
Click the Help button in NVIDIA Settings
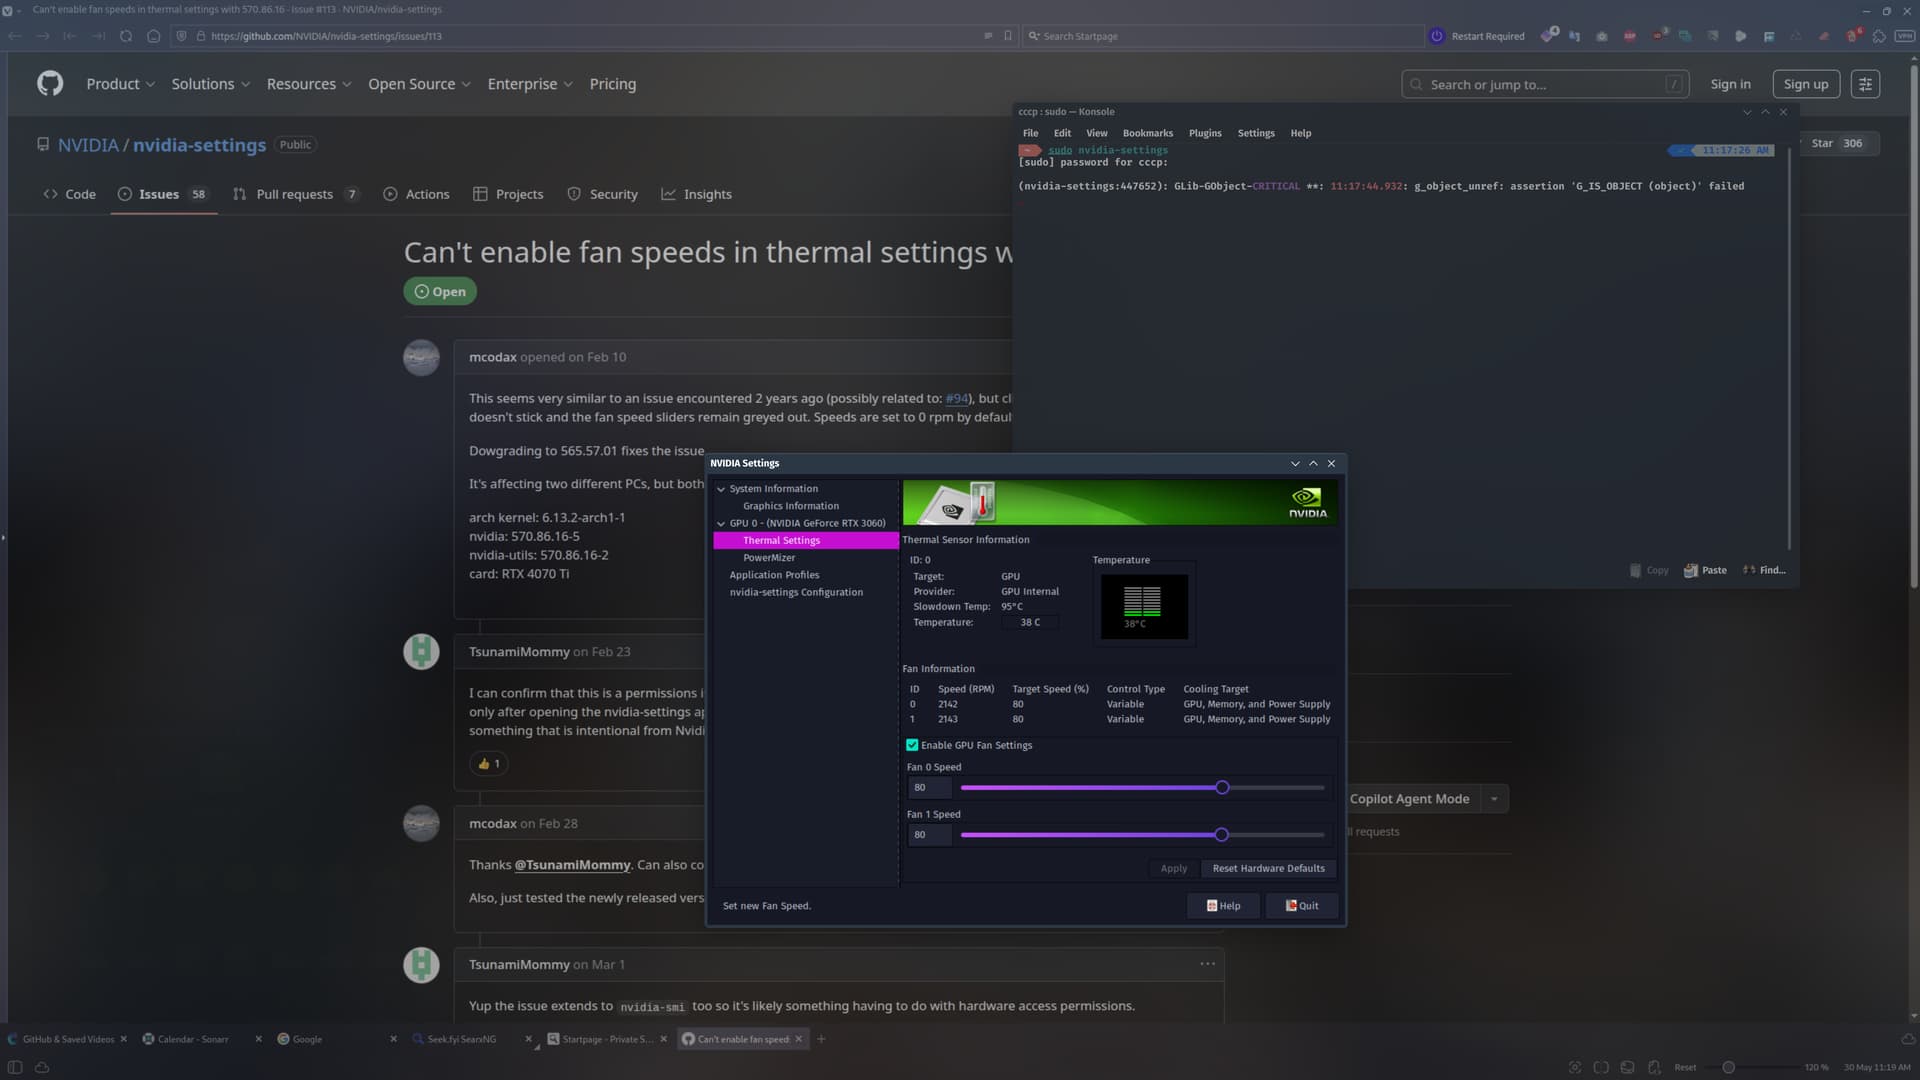click(x=1223, y=906)
